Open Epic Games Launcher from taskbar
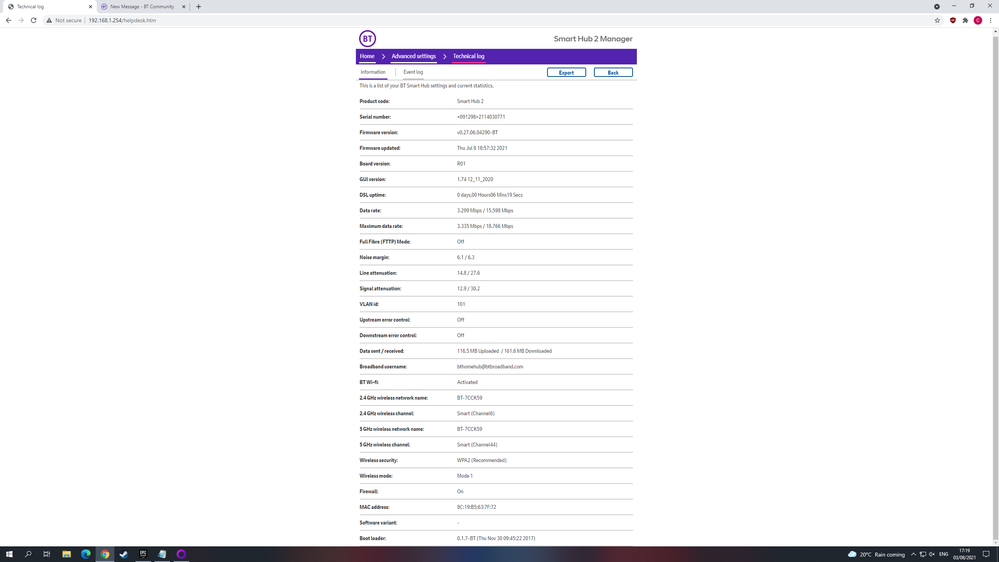Screen dimensions: 999x562 [143, 554]
